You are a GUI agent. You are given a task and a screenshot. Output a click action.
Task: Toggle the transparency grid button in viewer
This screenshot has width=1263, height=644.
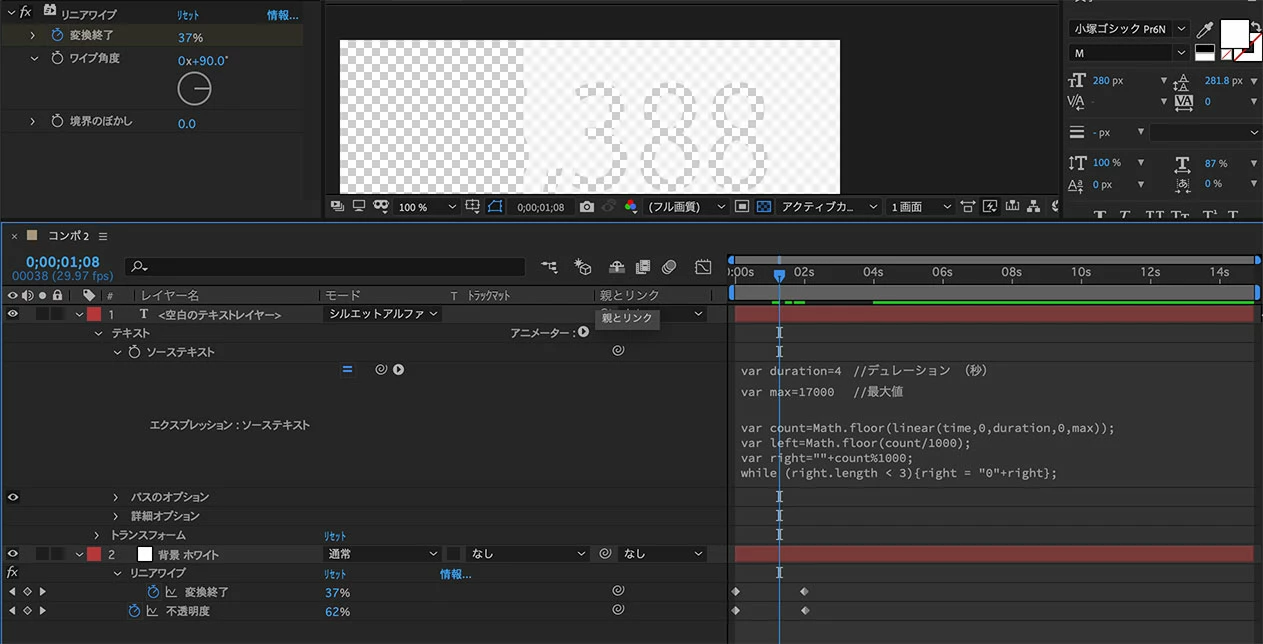pyautogui.click(x=764, y=207)
